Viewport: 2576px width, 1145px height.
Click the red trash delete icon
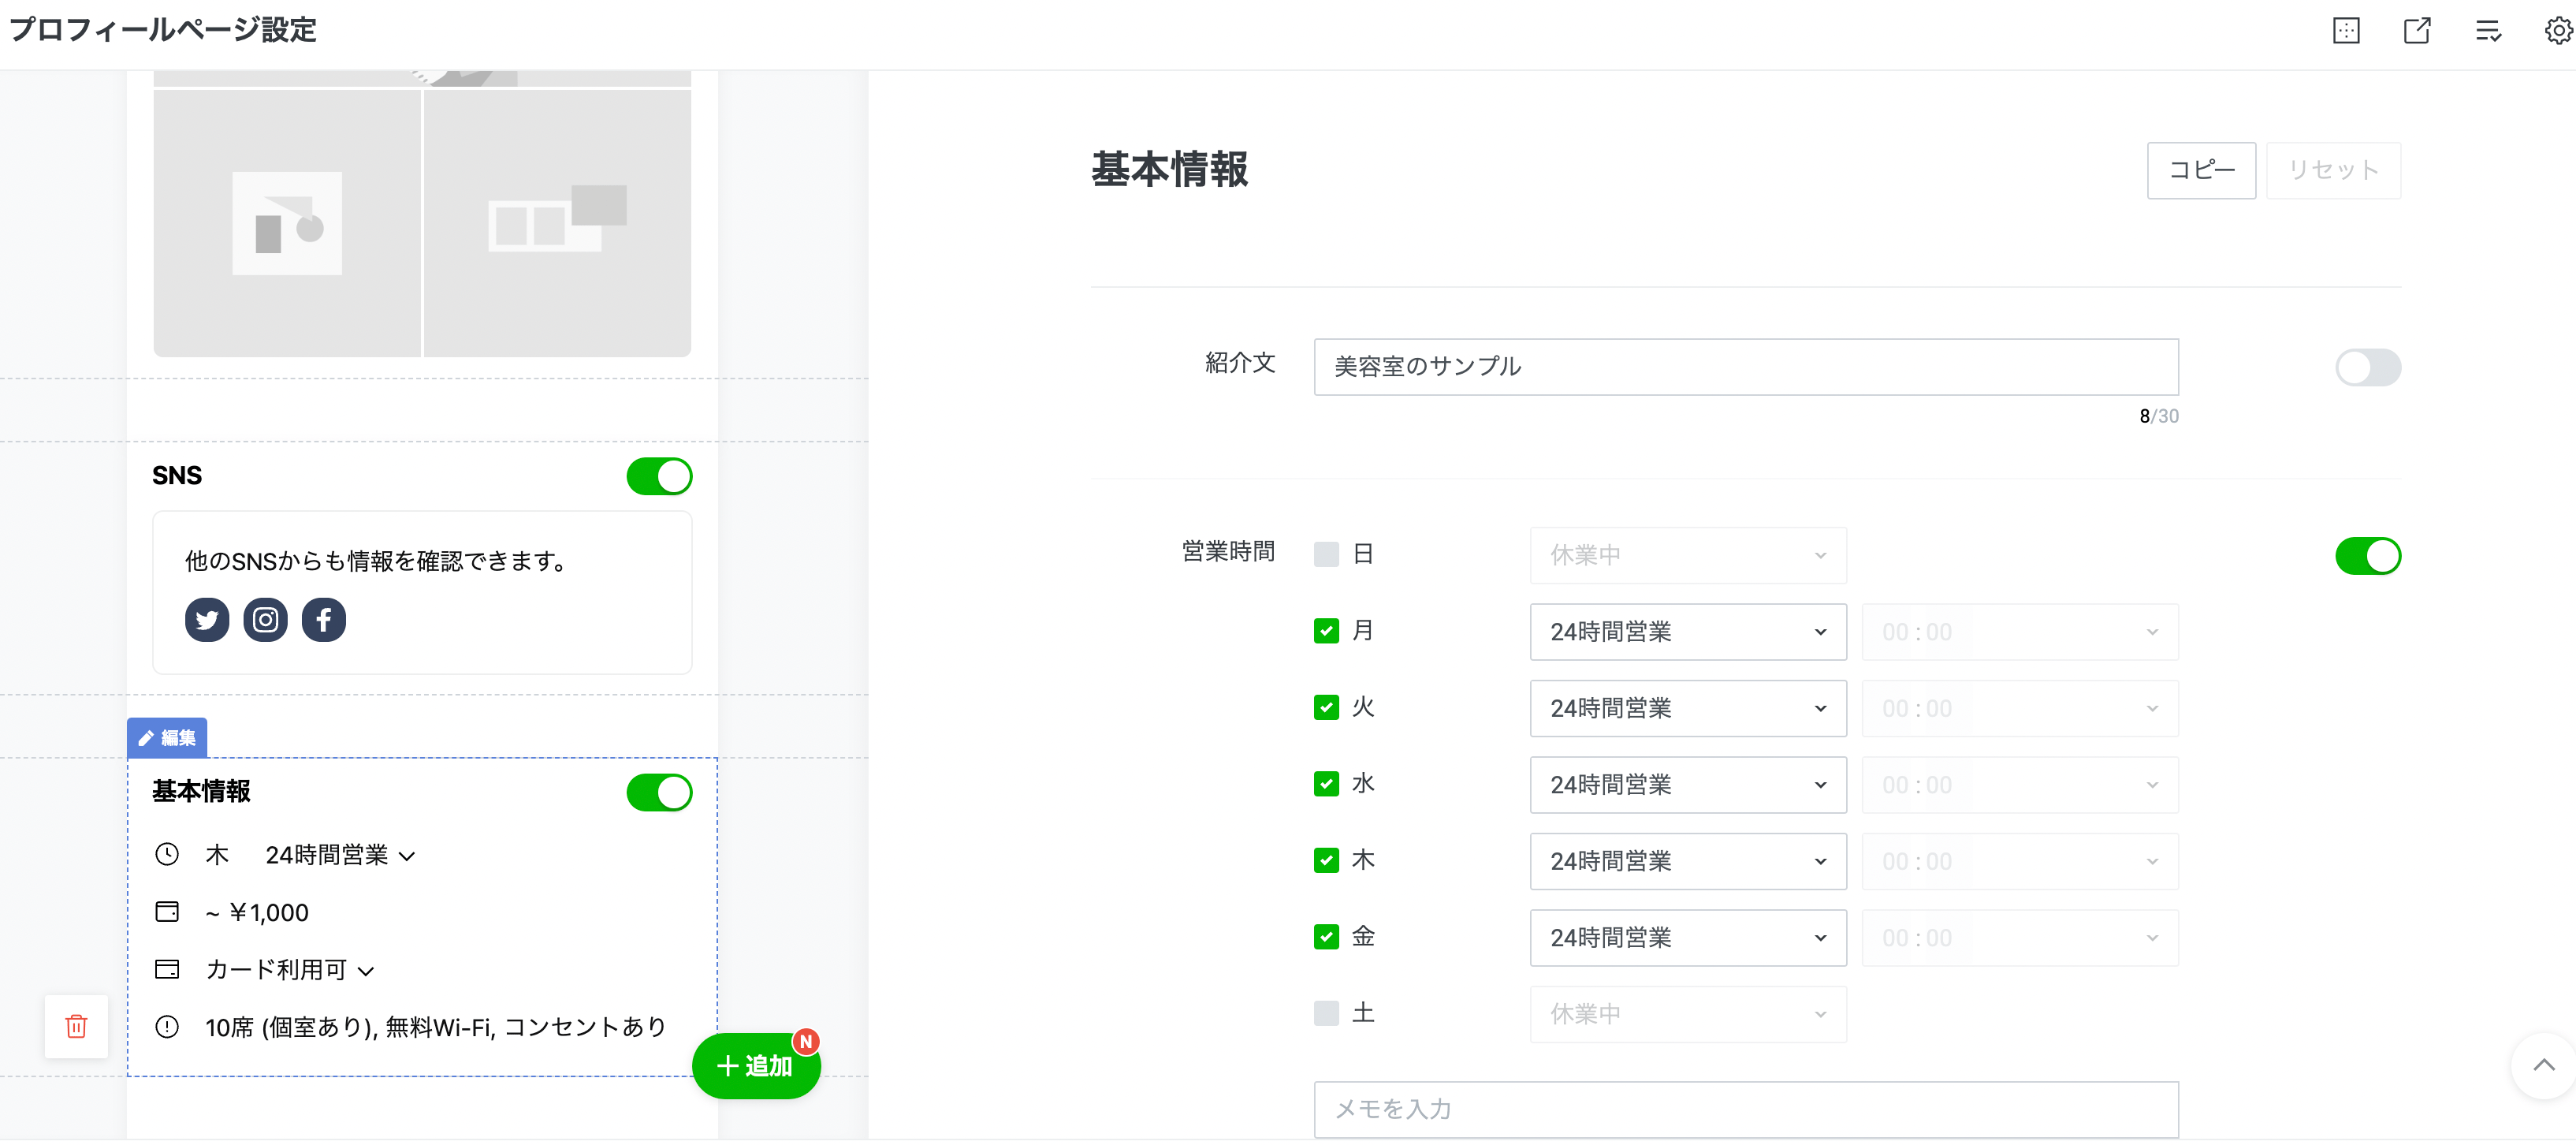coord(76,1026)
